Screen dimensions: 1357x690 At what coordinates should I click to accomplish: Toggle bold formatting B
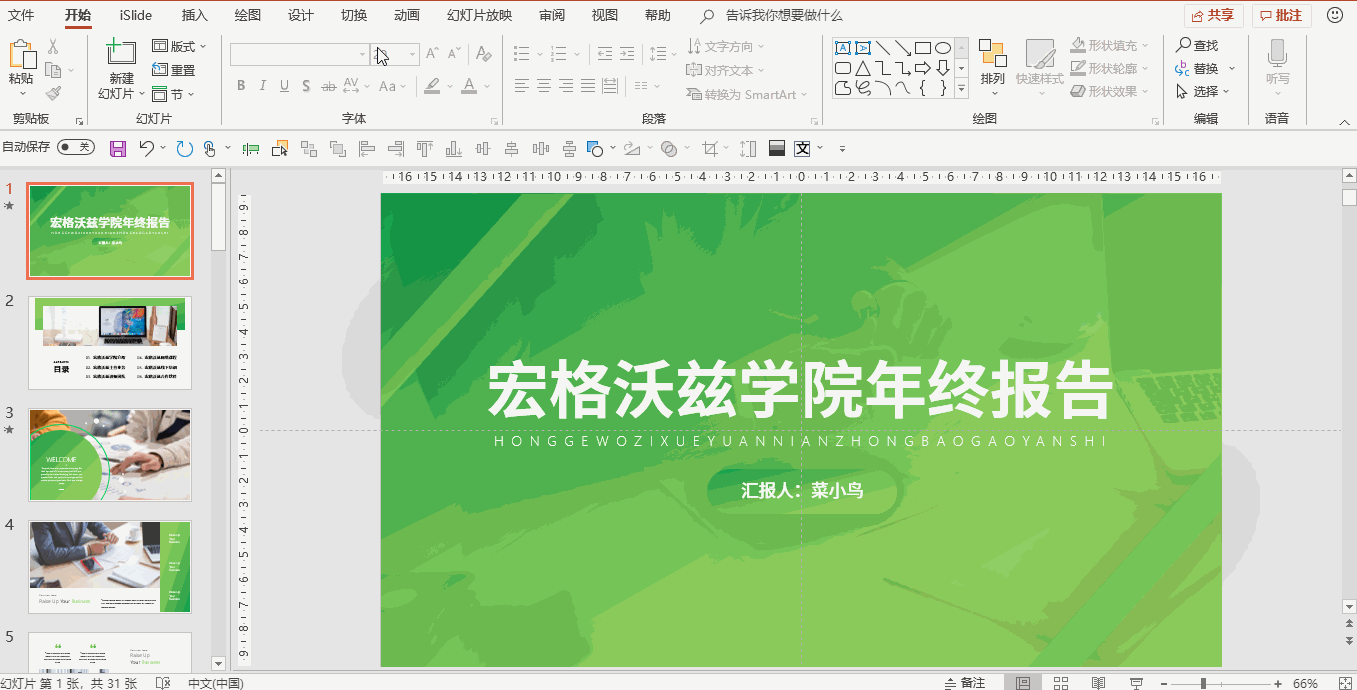point(241,86)
